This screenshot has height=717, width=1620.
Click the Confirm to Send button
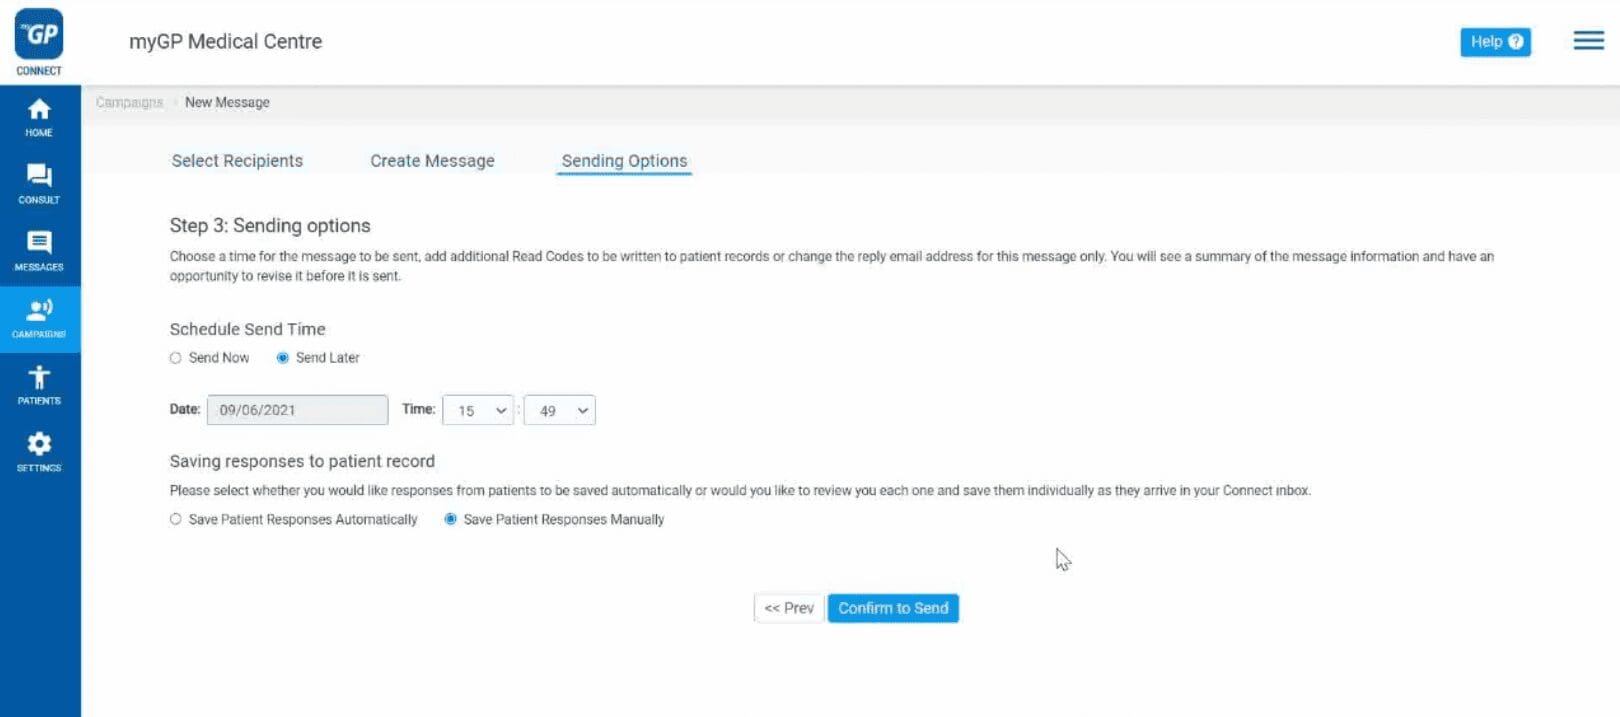pyautogui.click(x=893, y=608)
